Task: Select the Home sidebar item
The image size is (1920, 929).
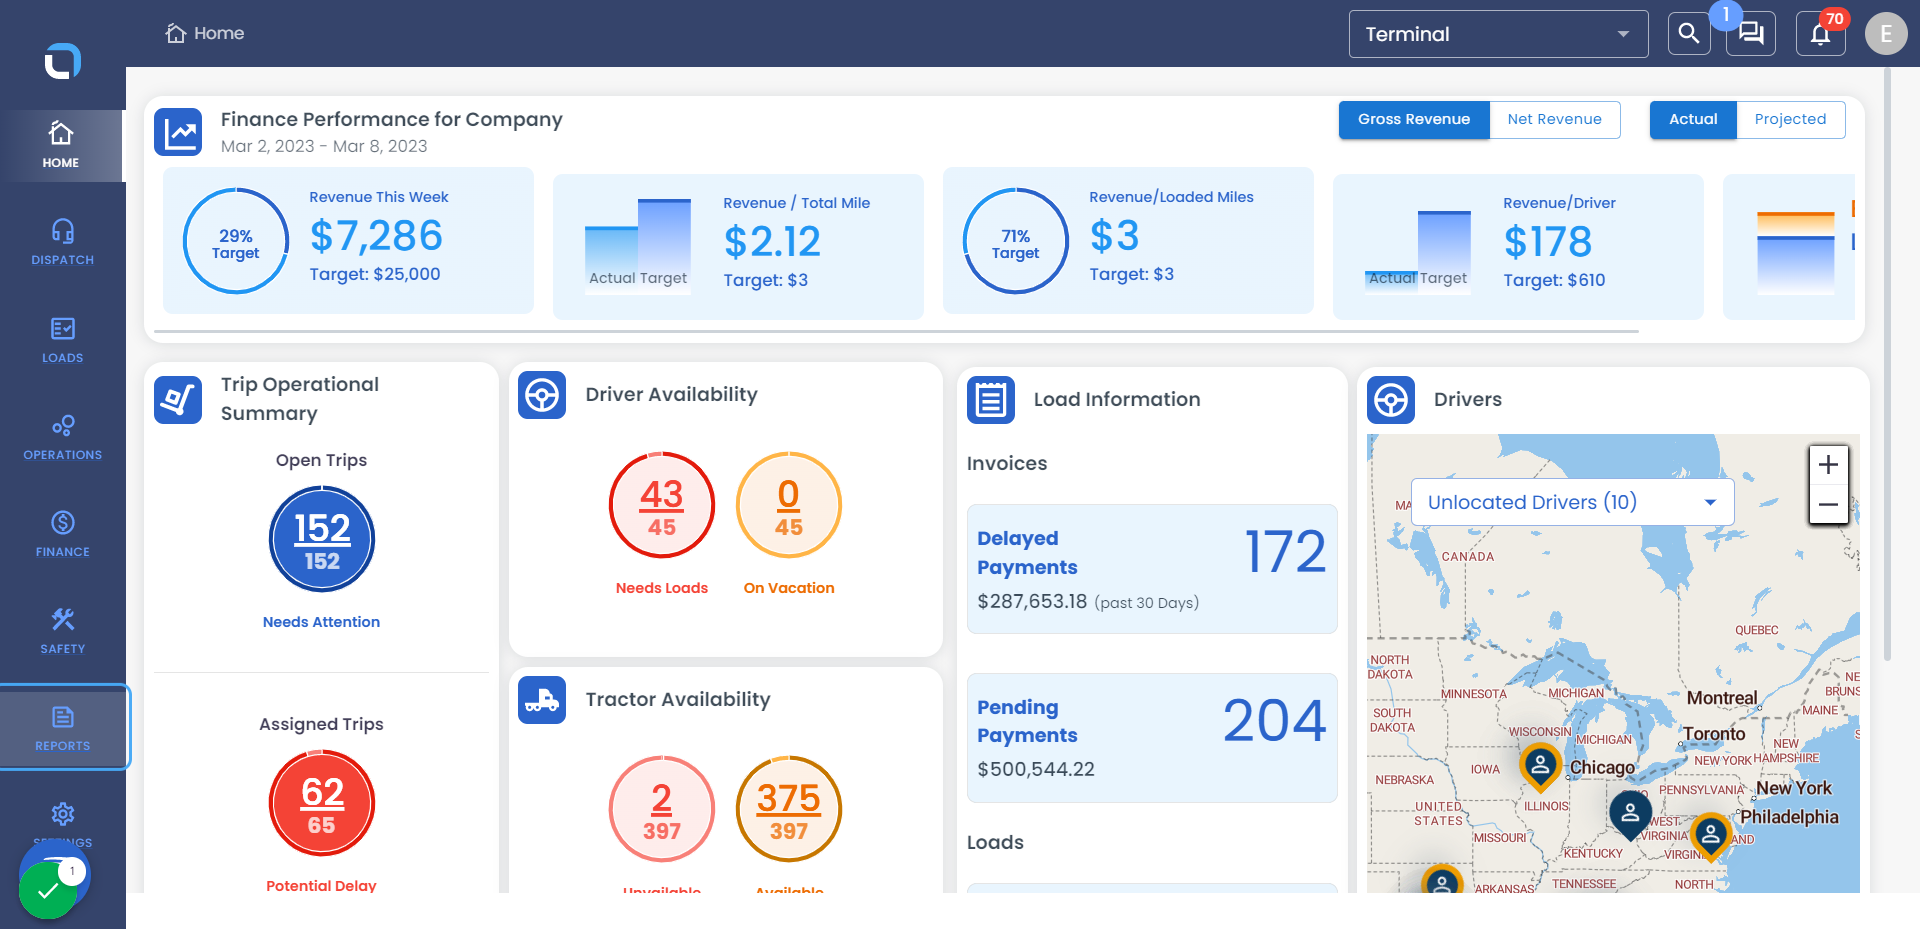Action: click(x=62, y=145)
